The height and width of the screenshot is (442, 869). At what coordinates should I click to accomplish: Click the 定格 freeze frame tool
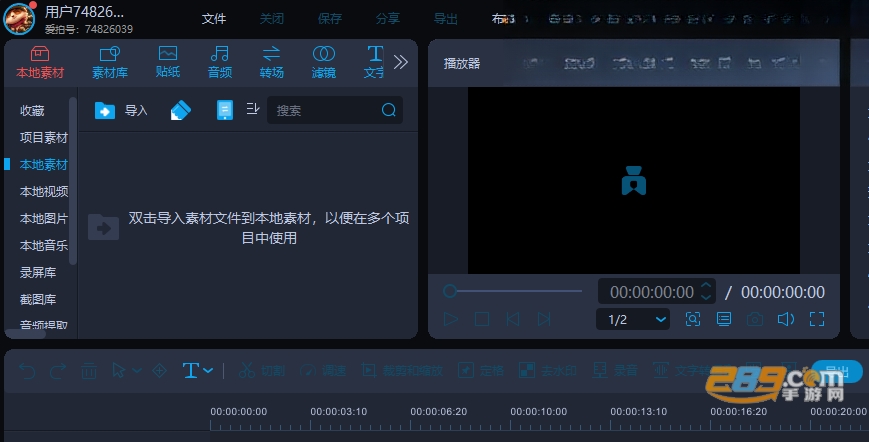(481, 371)
